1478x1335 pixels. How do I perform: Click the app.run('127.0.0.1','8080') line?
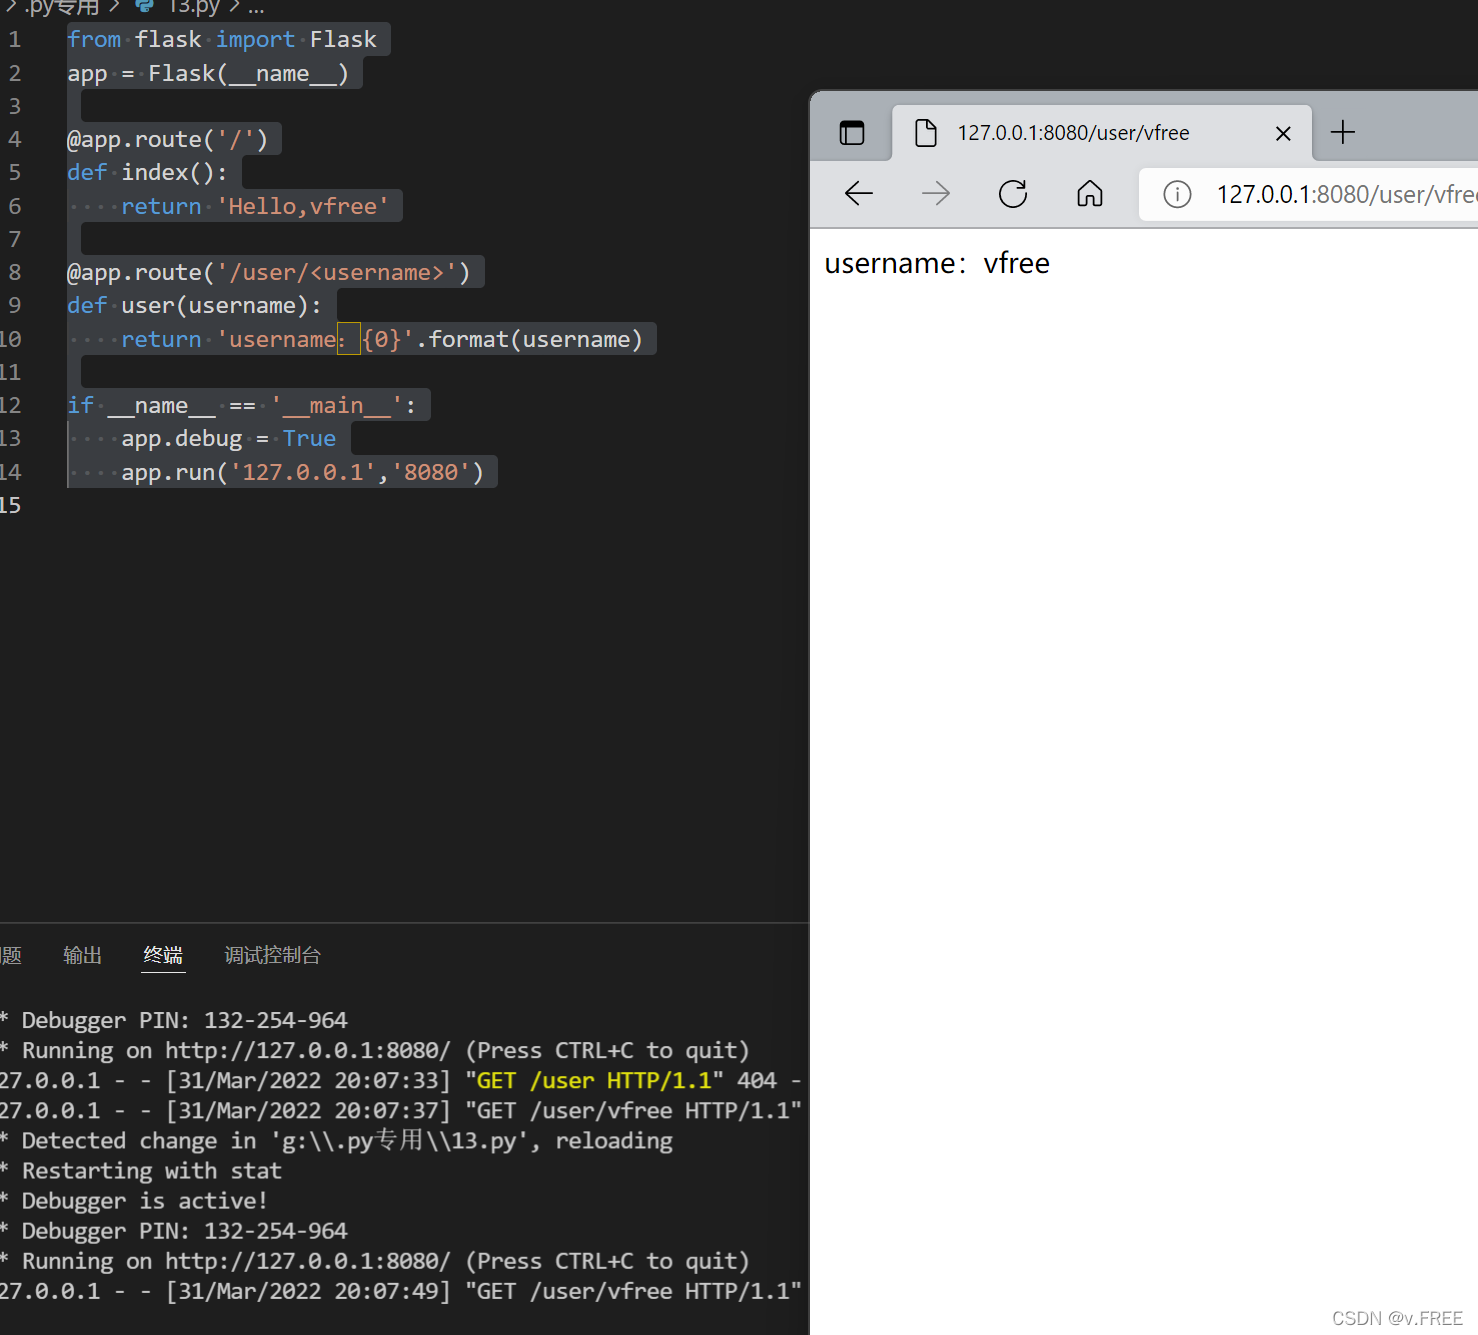(x=303, y=472)
